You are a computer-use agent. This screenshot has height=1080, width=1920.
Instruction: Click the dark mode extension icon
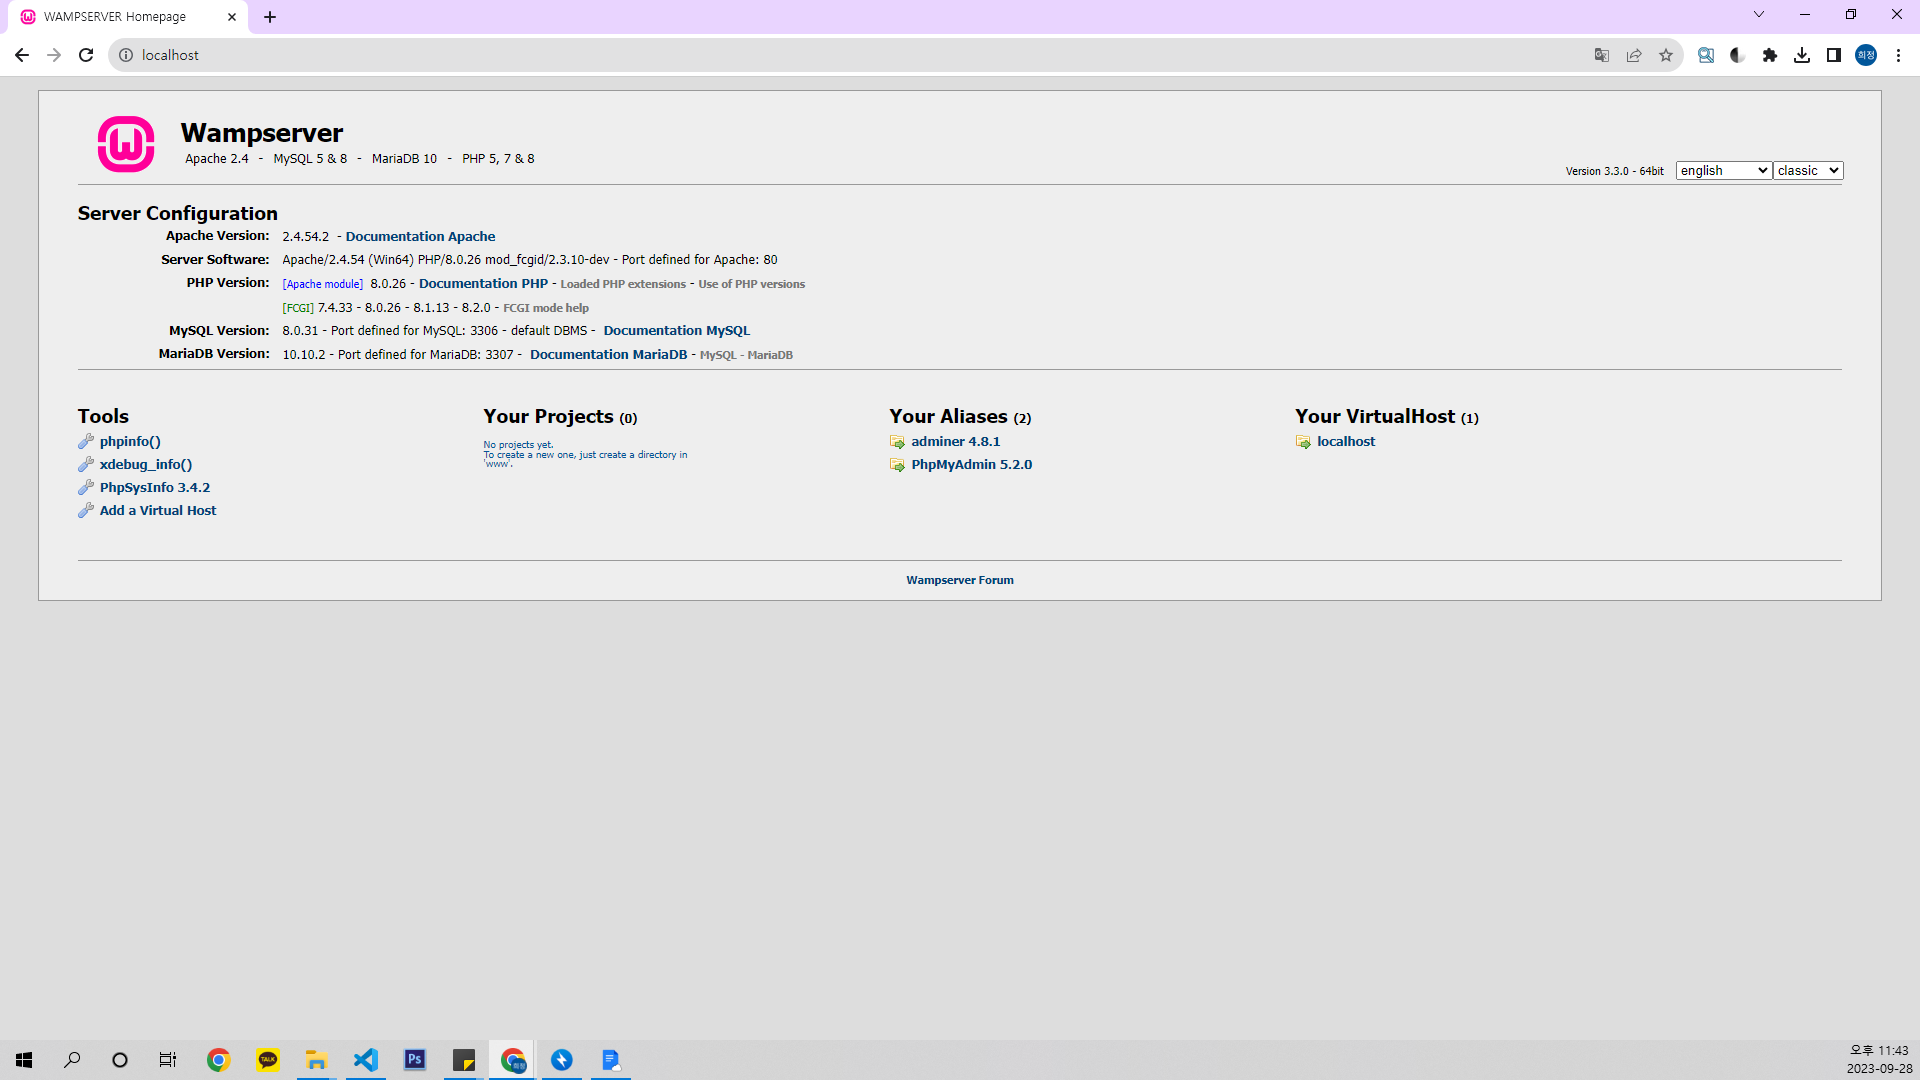(1738, 55)
